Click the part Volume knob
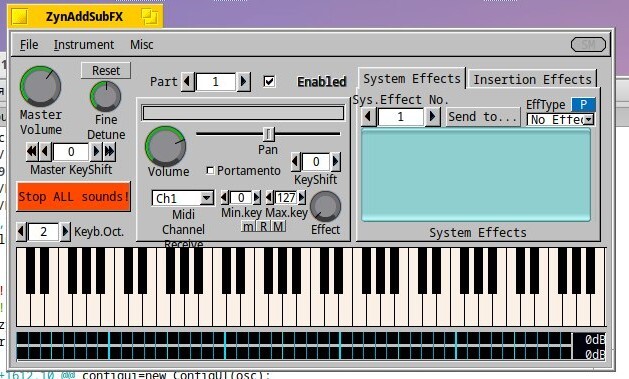The height and width of the screenshot is (379, 629). coord(165,146)
